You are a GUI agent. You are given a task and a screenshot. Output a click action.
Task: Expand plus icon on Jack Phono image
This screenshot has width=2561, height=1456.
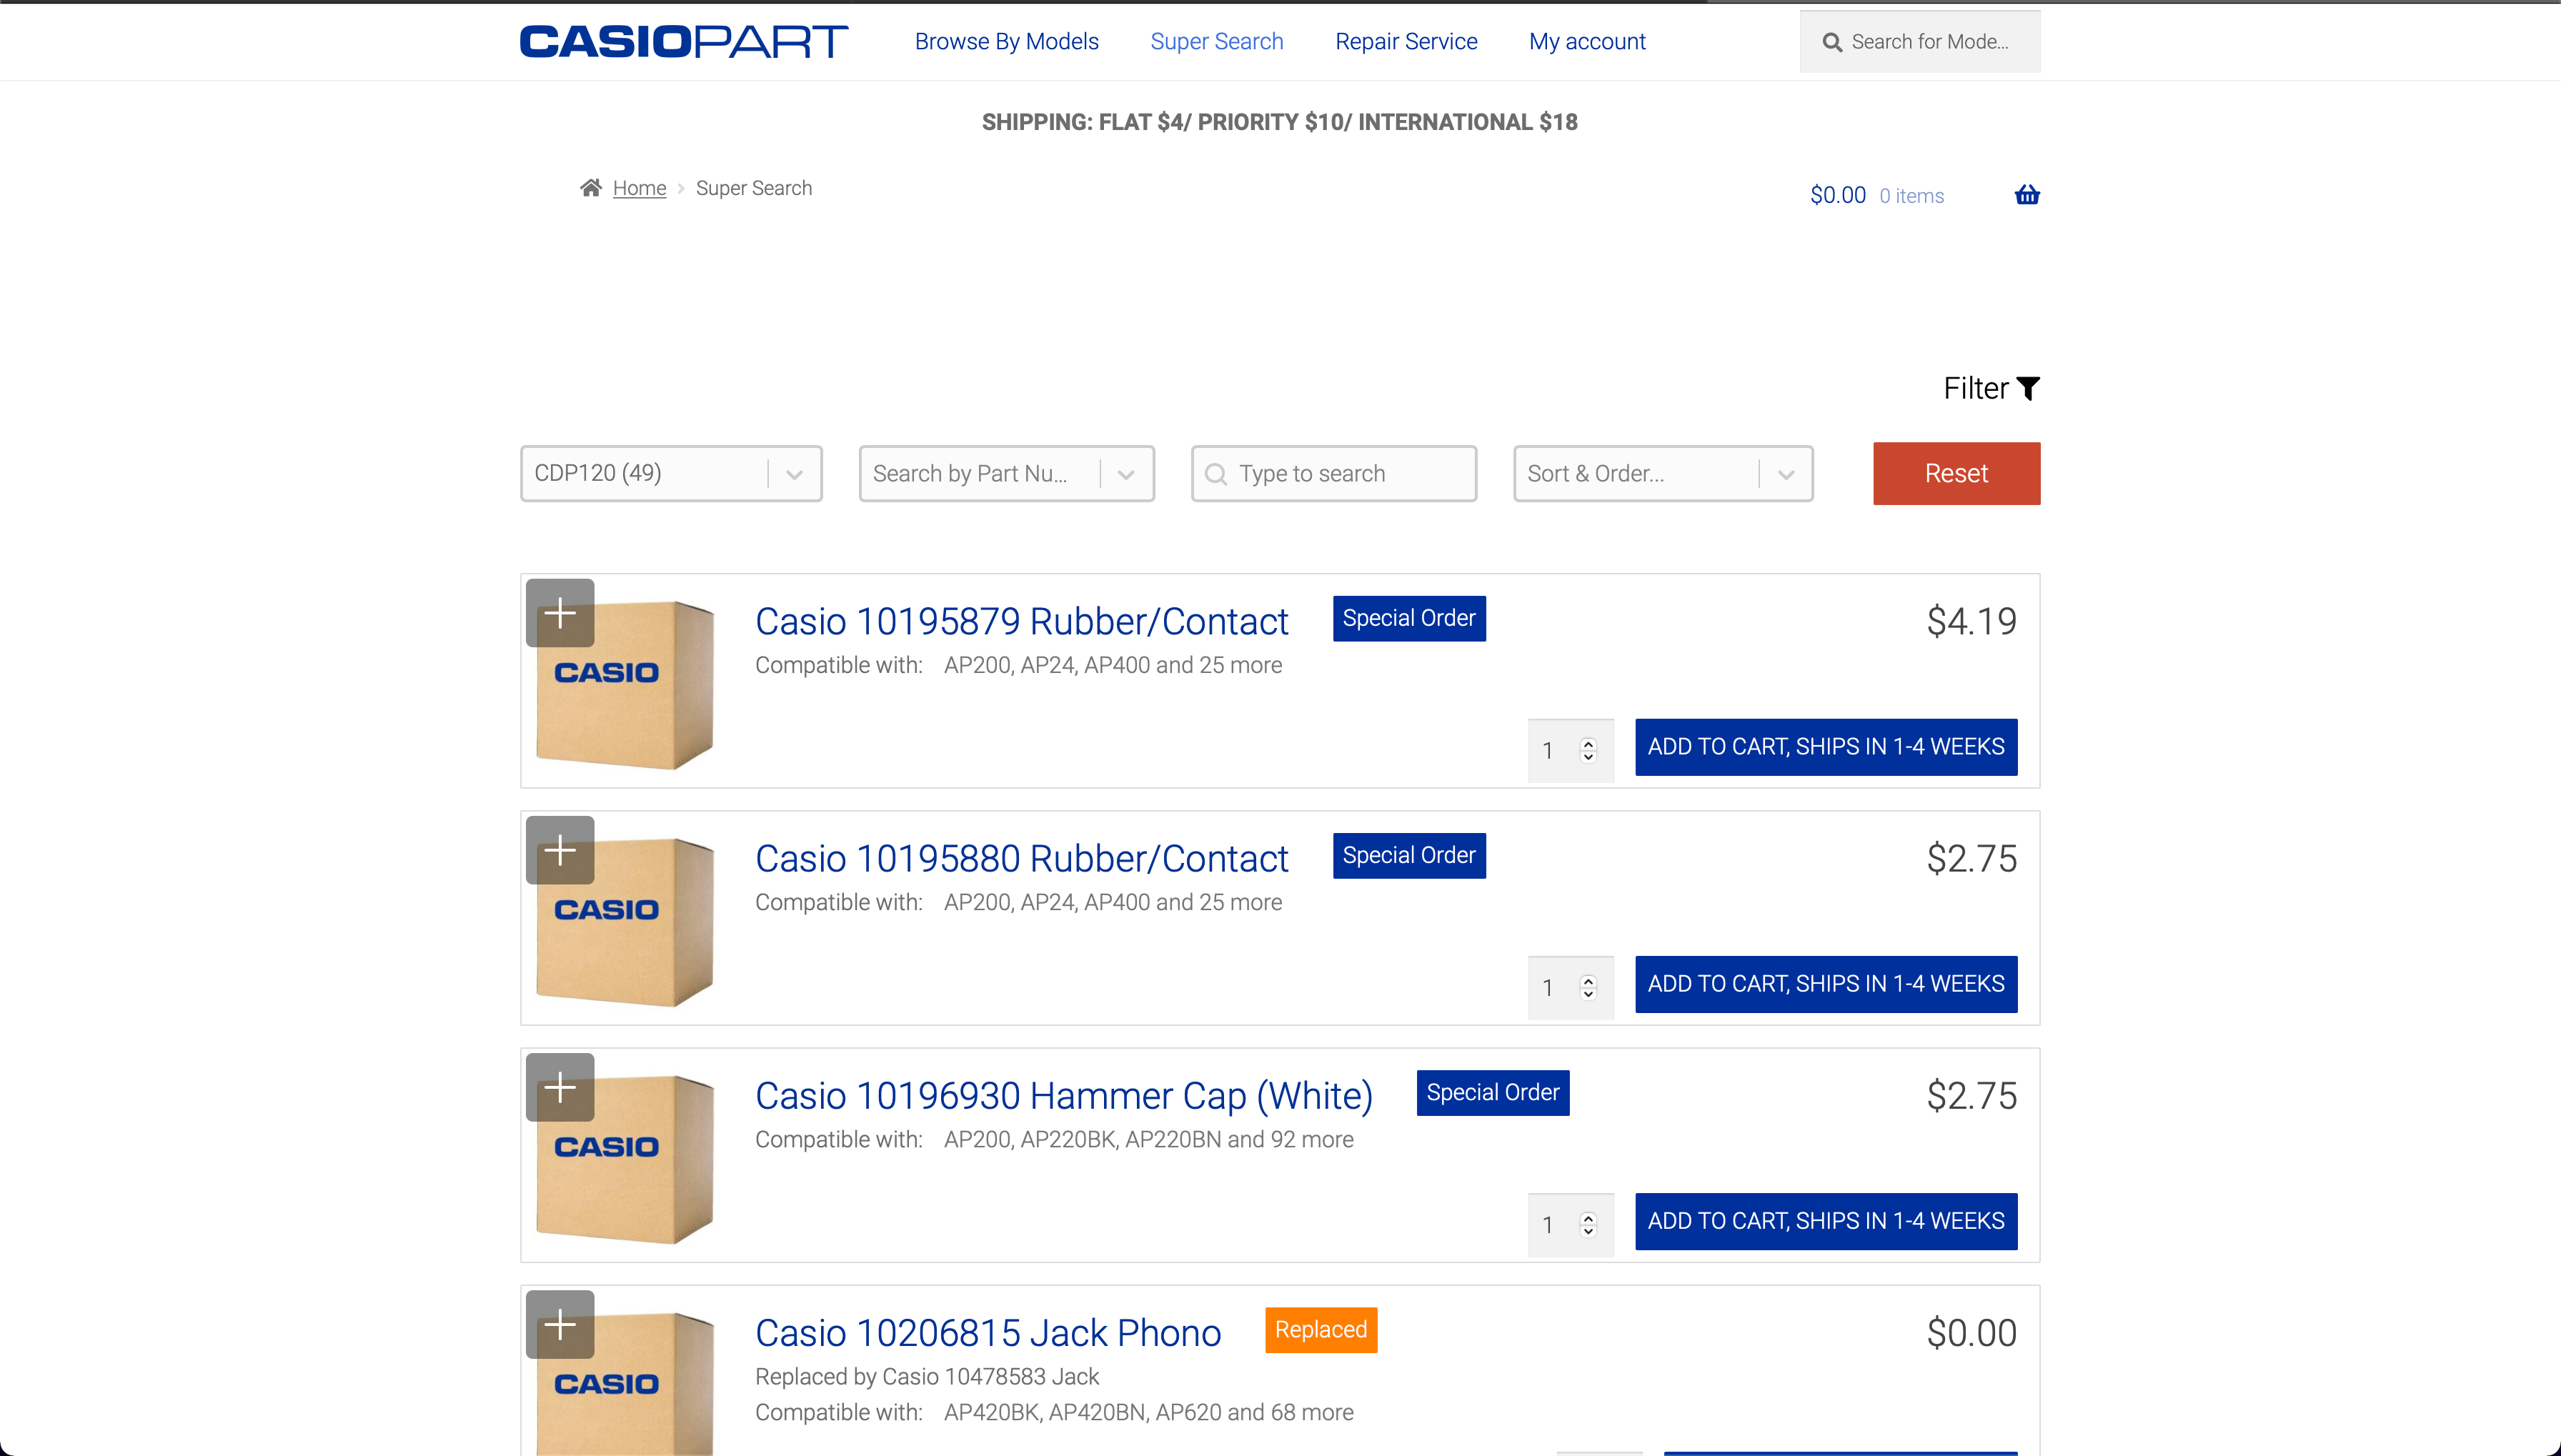point(560,1324)
